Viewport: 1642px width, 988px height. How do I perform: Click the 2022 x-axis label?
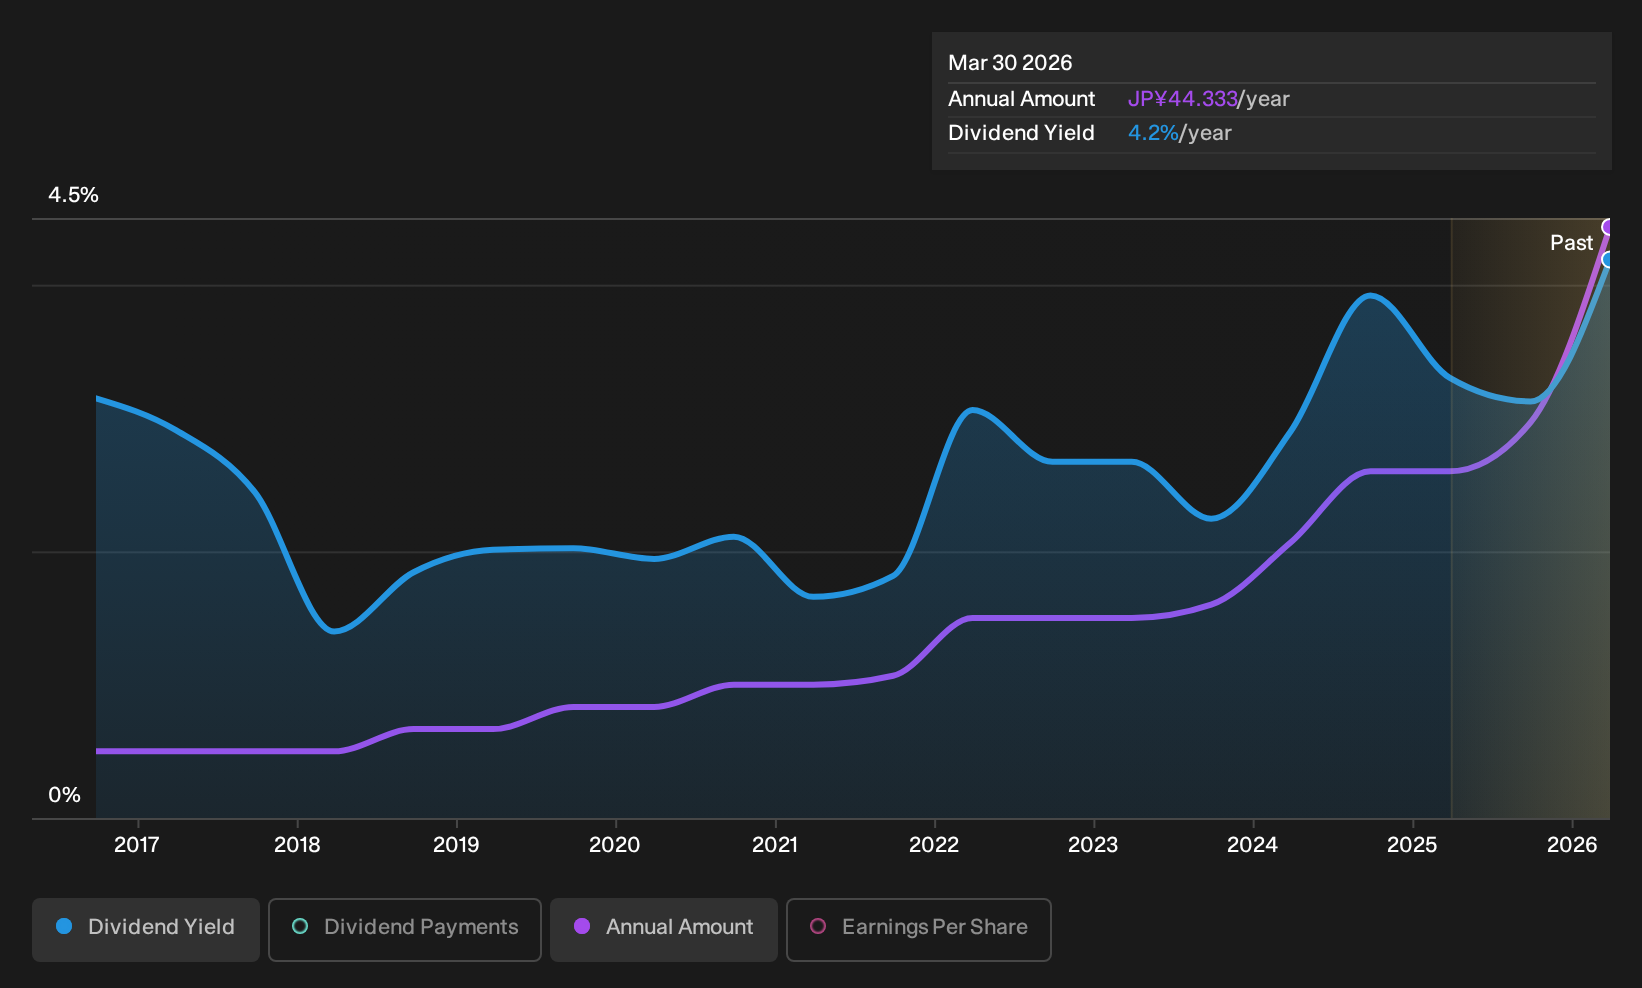pos(934,845)
